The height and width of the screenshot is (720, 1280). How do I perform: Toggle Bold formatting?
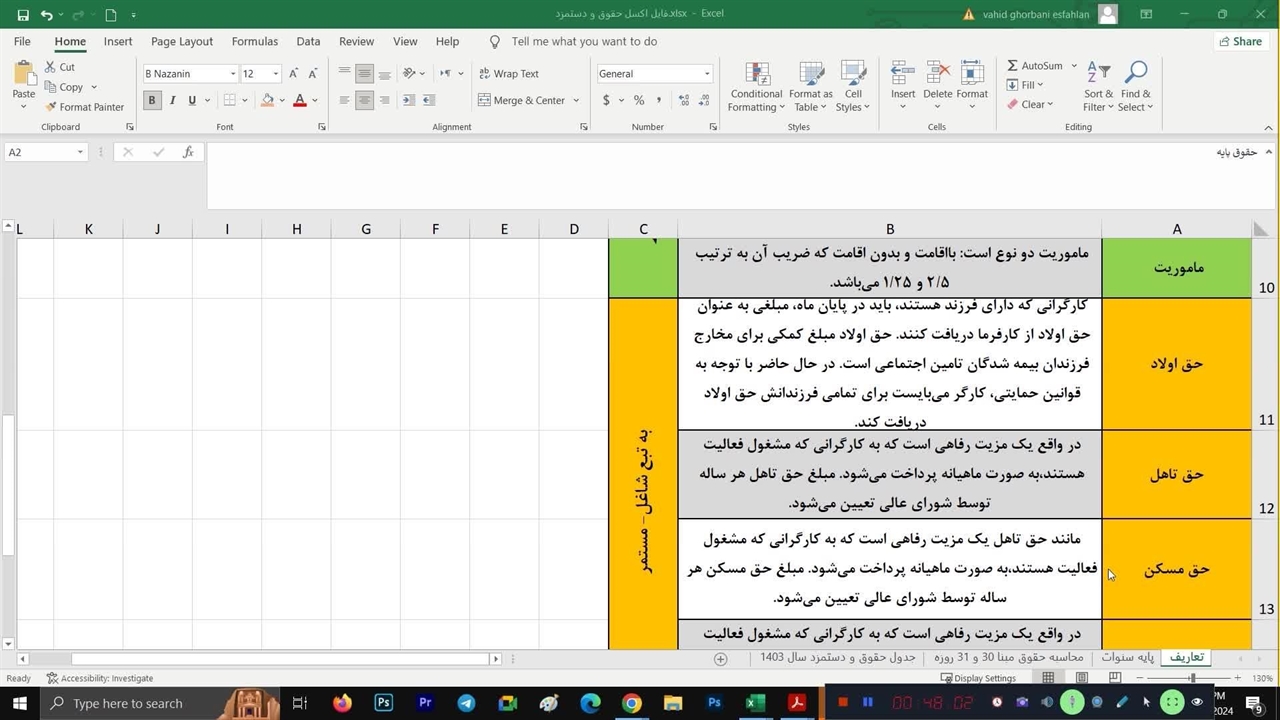point(152,100)
